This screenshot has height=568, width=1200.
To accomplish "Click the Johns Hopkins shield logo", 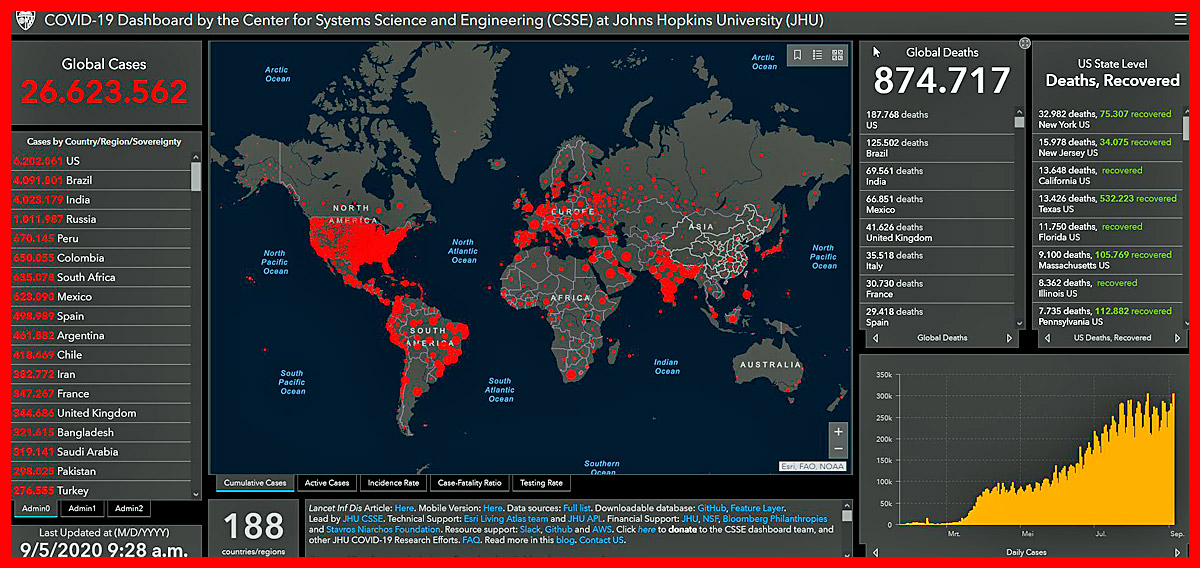I will 26,19.
